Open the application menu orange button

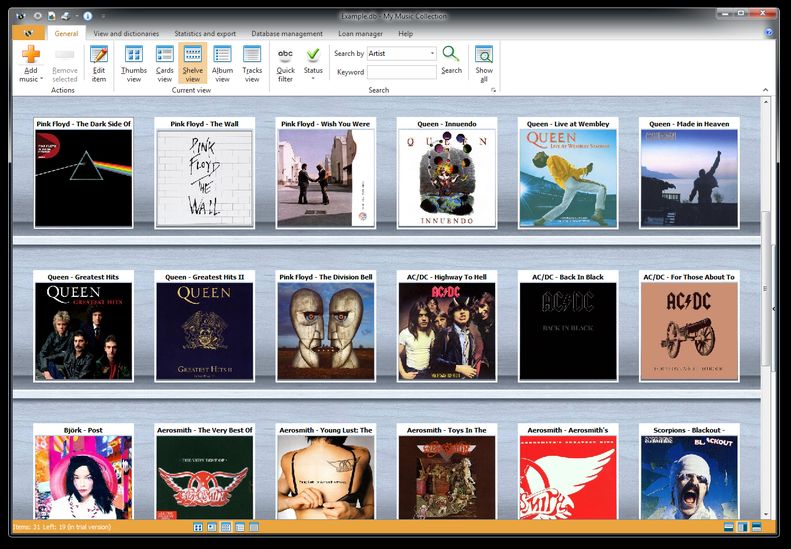click(x=28, y=33)
